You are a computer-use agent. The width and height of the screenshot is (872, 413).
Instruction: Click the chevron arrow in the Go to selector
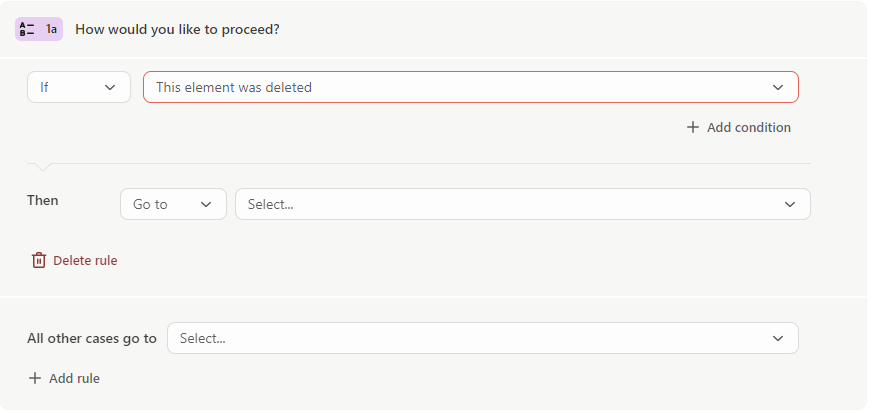(206, 204)
